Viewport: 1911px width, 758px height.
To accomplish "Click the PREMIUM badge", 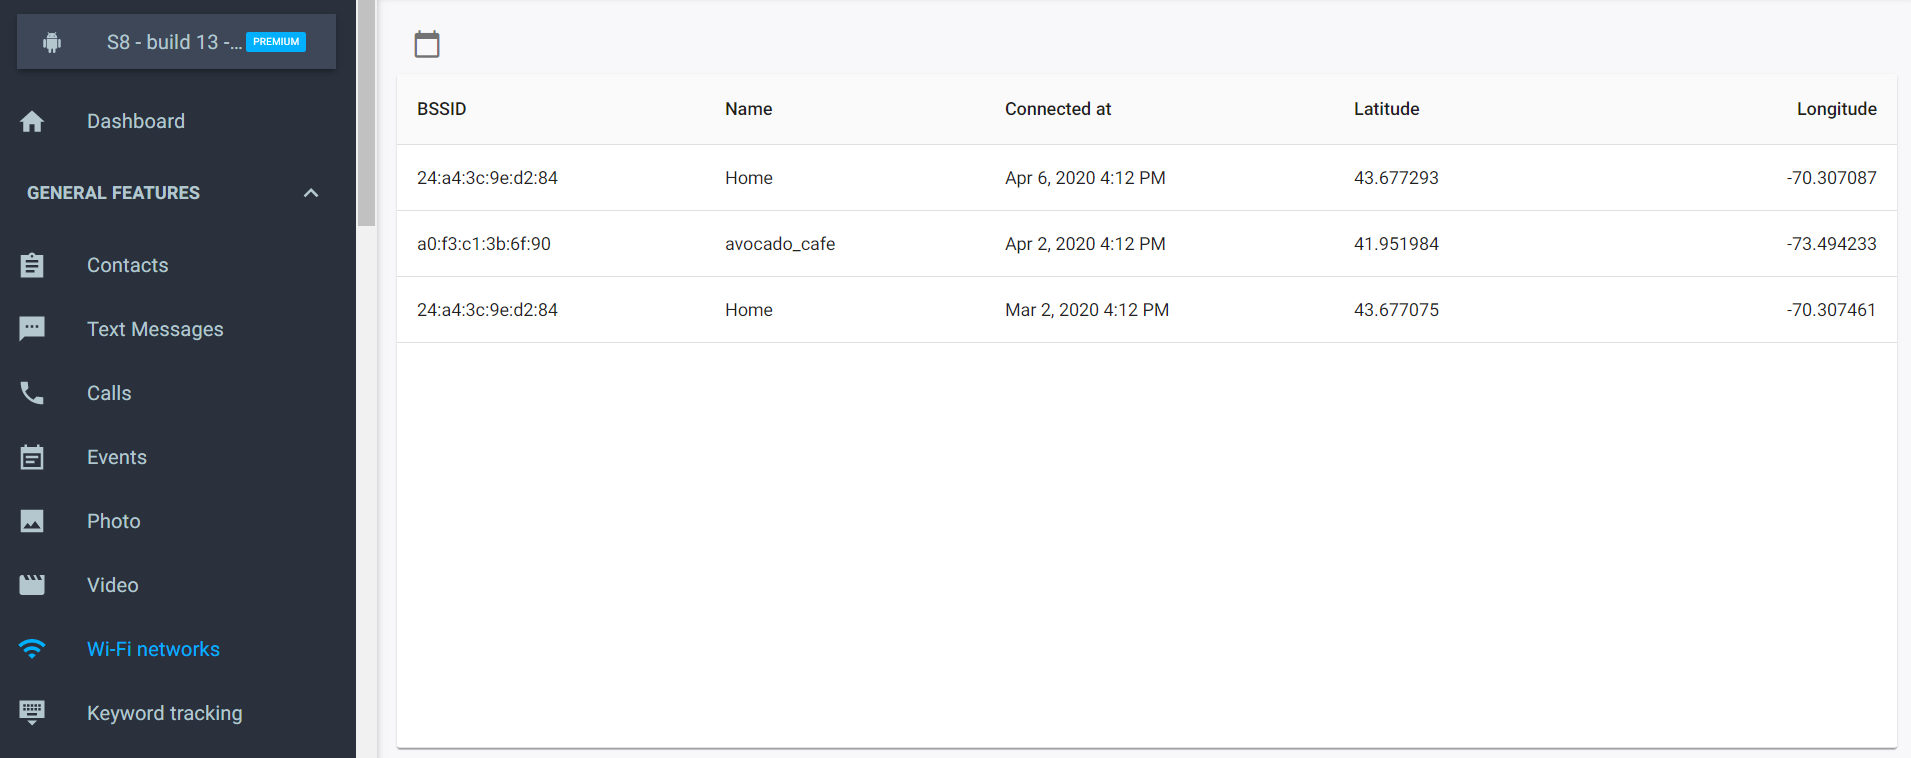I will tap(276, 42).
